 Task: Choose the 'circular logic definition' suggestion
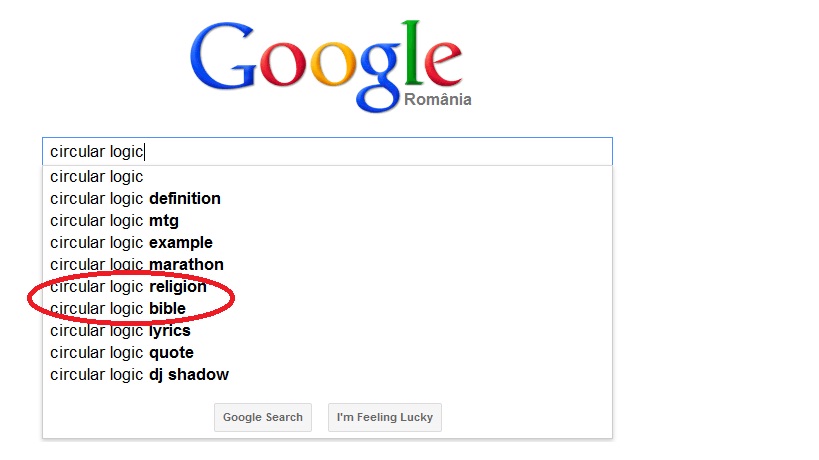(x=327, y=198)
